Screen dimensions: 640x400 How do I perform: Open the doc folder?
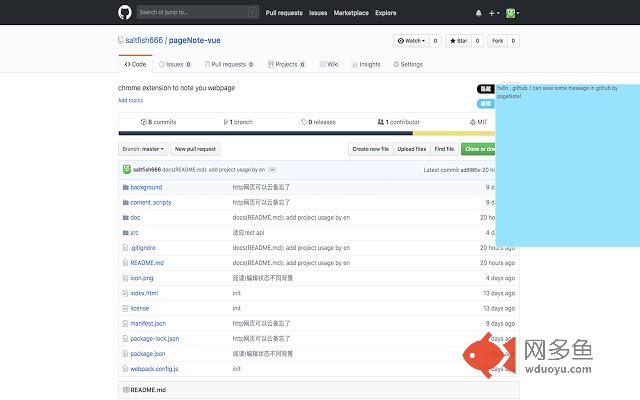pos(135,218)
